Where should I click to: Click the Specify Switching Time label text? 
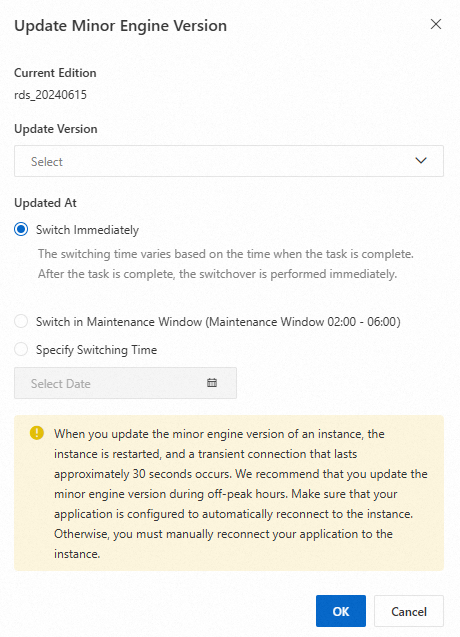pyautogui.click(x=96, y=350)
